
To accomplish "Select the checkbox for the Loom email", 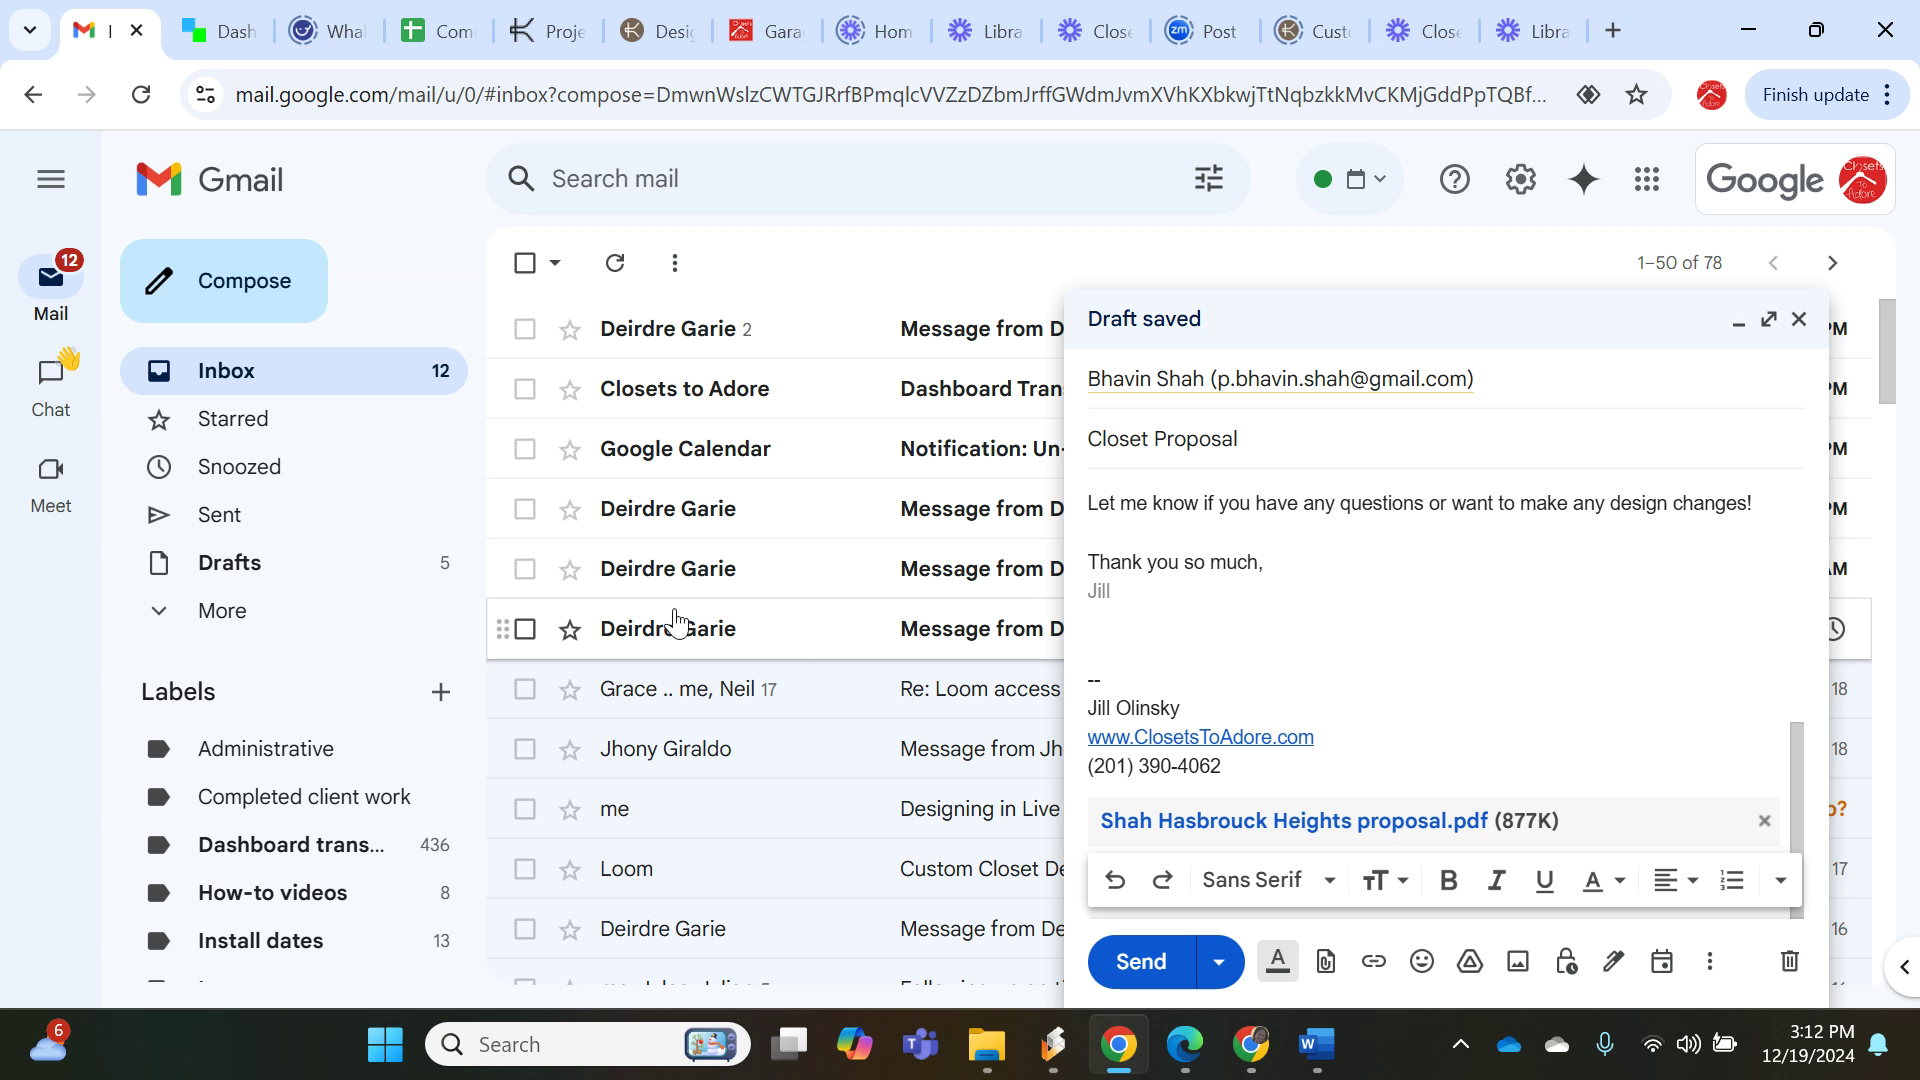I will pos(524,869).
